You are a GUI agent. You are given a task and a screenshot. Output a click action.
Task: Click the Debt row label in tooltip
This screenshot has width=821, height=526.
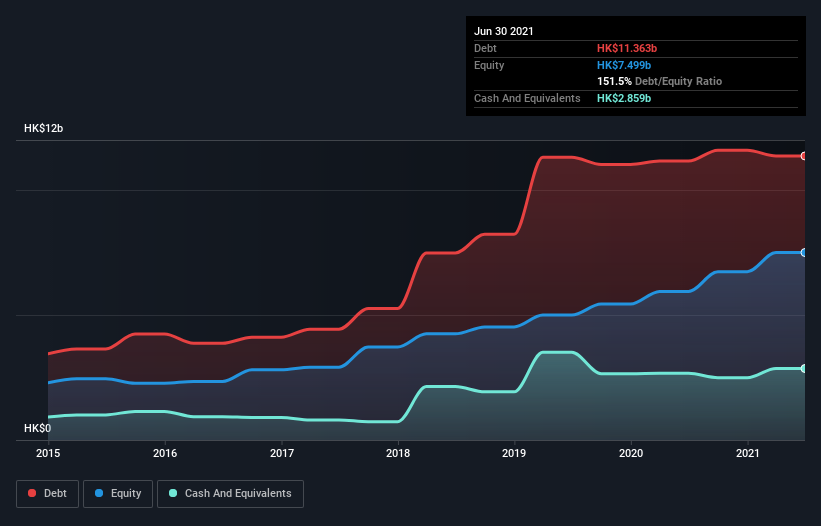(485, 48)
